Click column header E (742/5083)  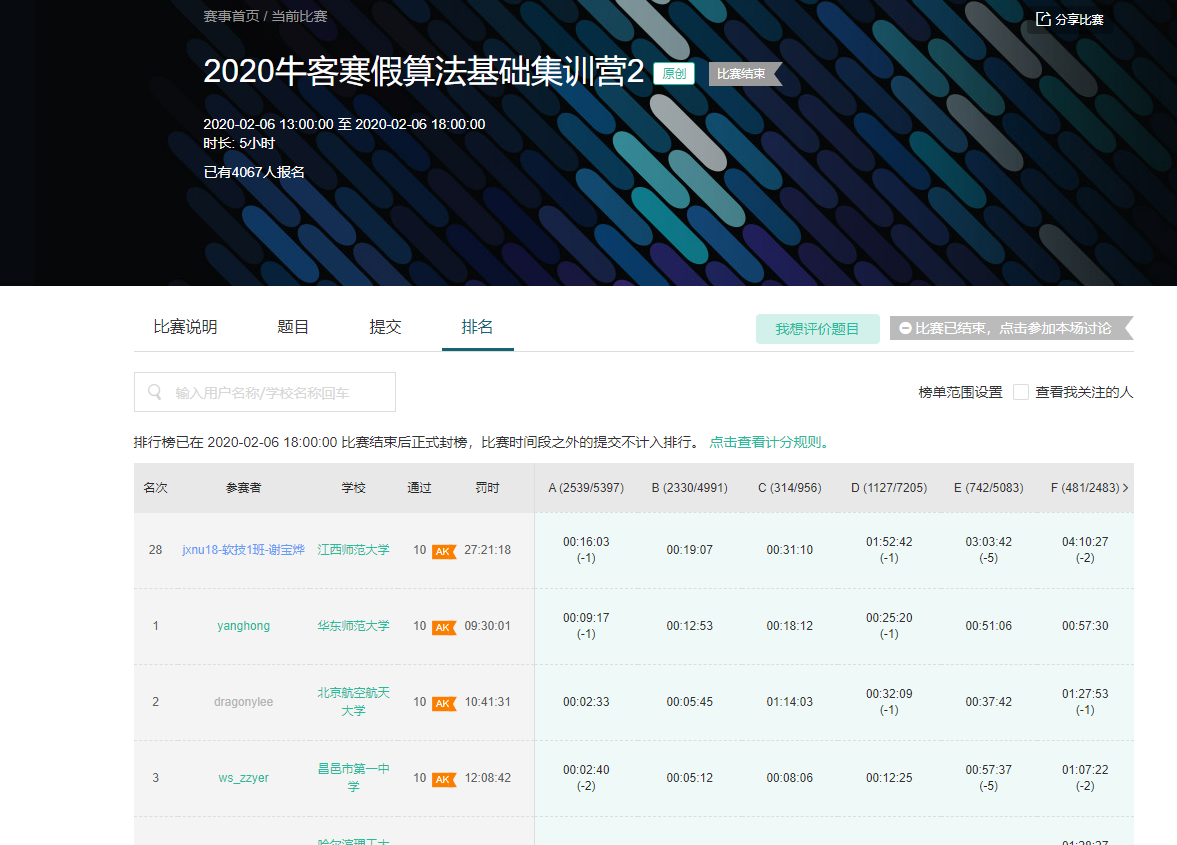click(989, 488)
